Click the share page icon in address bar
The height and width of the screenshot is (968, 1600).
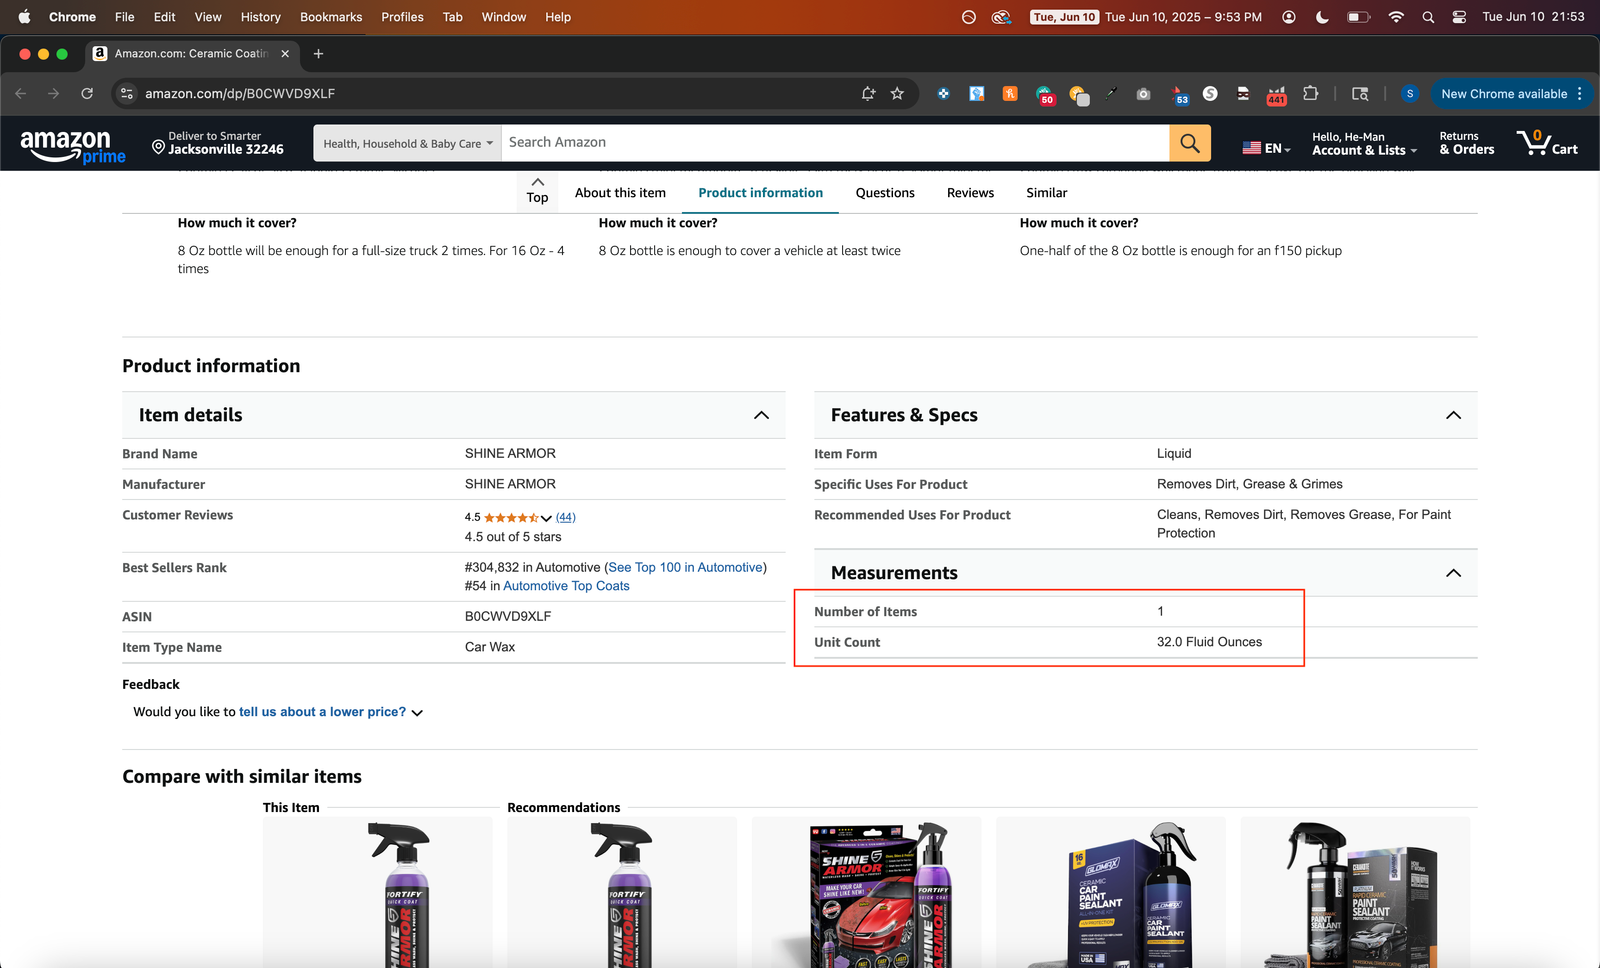(x=868, y=93)
